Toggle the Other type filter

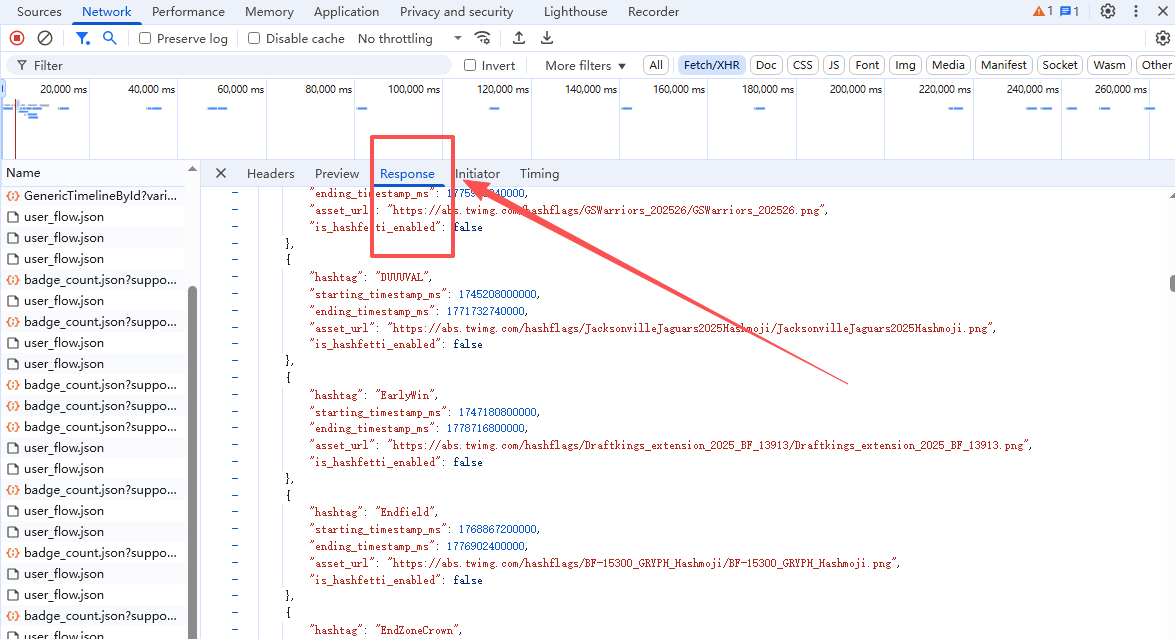click(1156, 65)
